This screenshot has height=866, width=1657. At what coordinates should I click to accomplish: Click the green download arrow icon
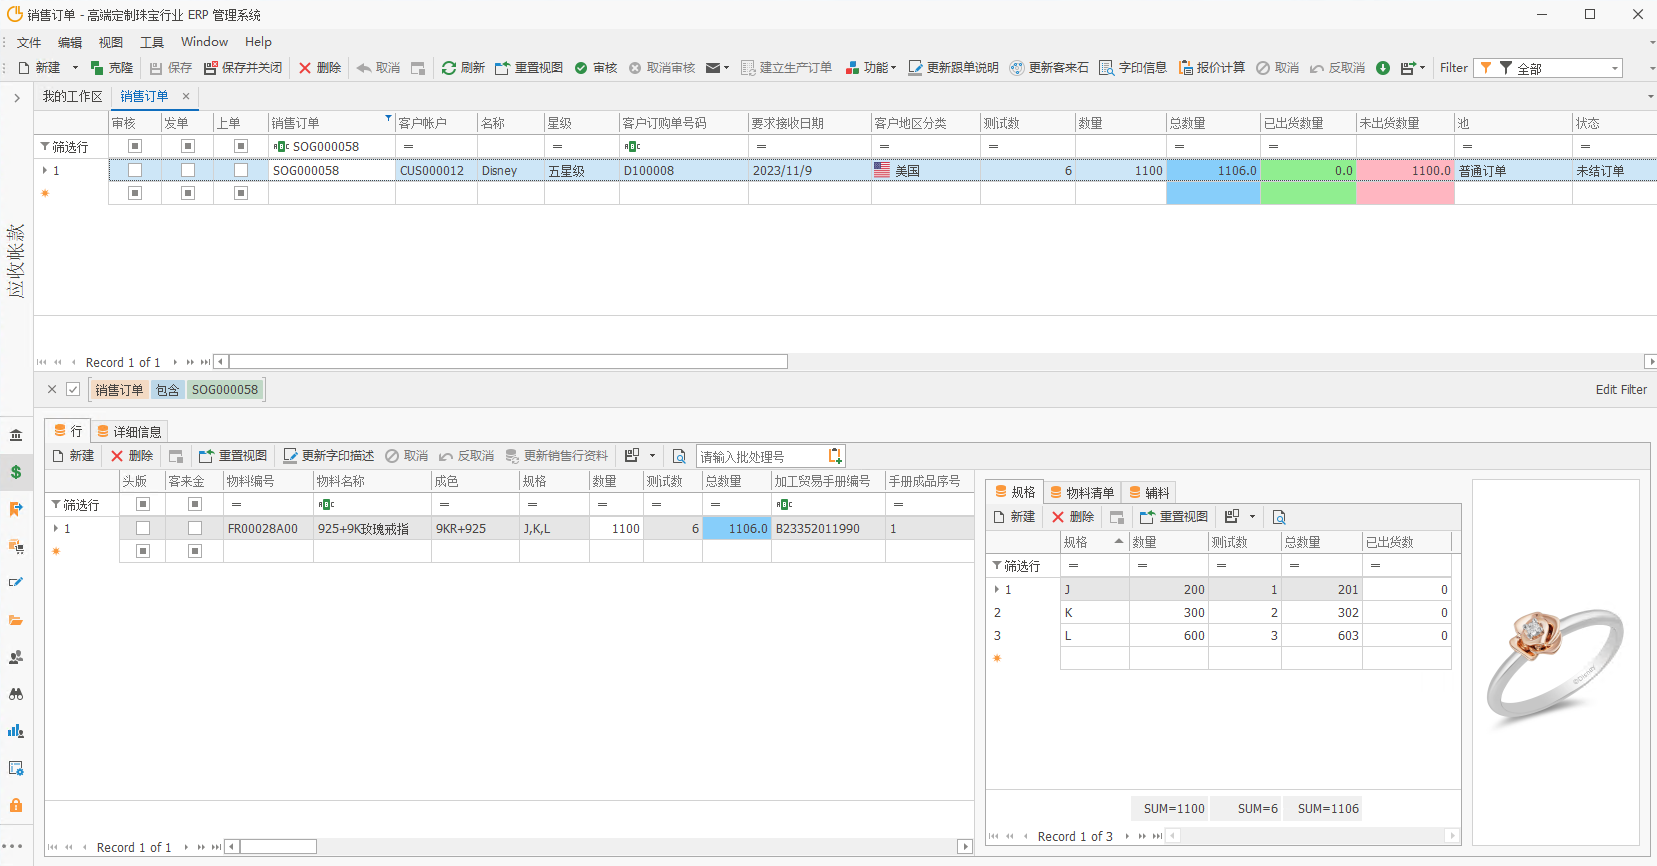click(x=1383, y=68)
